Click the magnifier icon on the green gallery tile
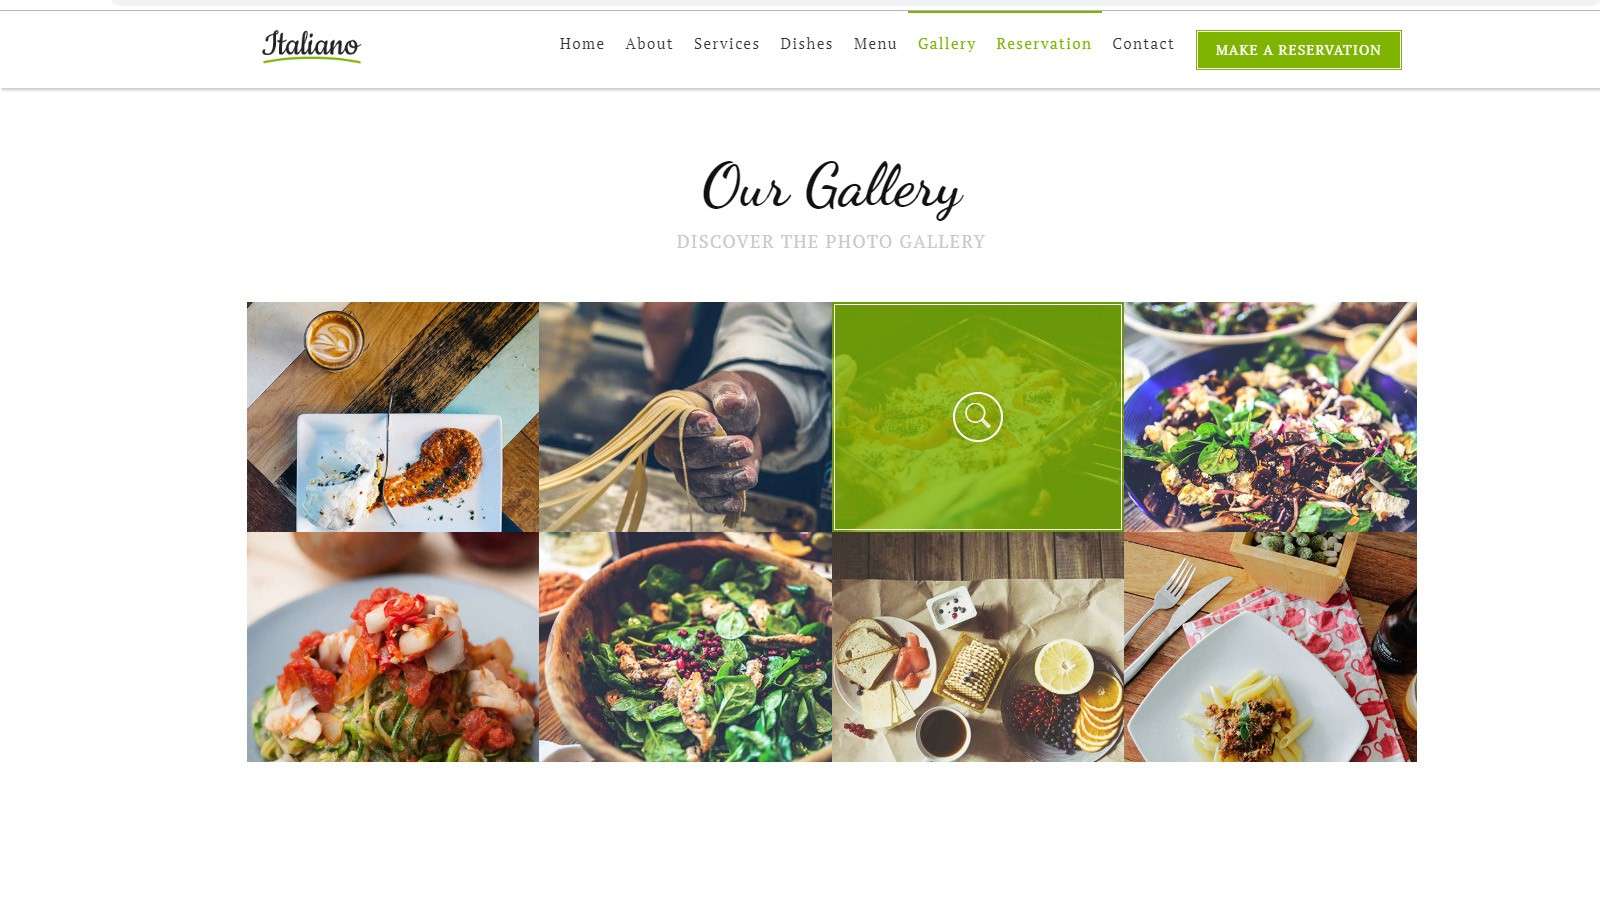Screen dimensions: 1600x900 (x=977, y=416)
